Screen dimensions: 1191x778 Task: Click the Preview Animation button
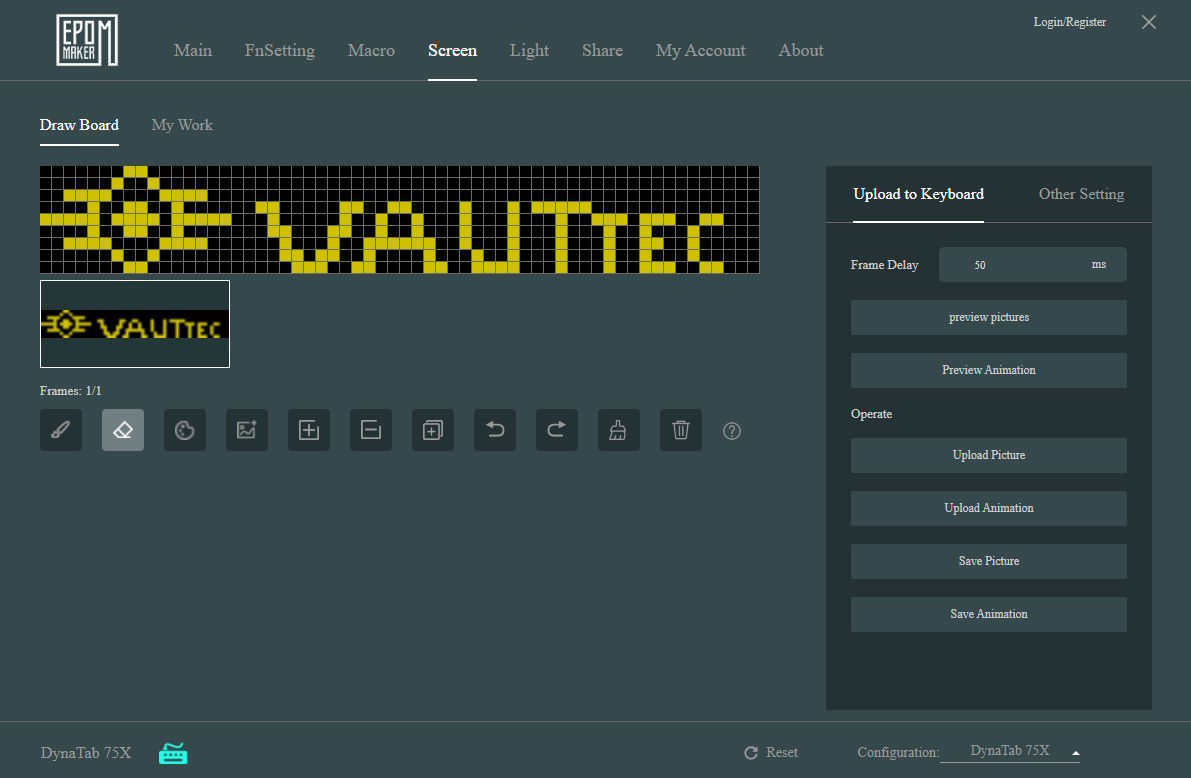[x=989, y=370]
